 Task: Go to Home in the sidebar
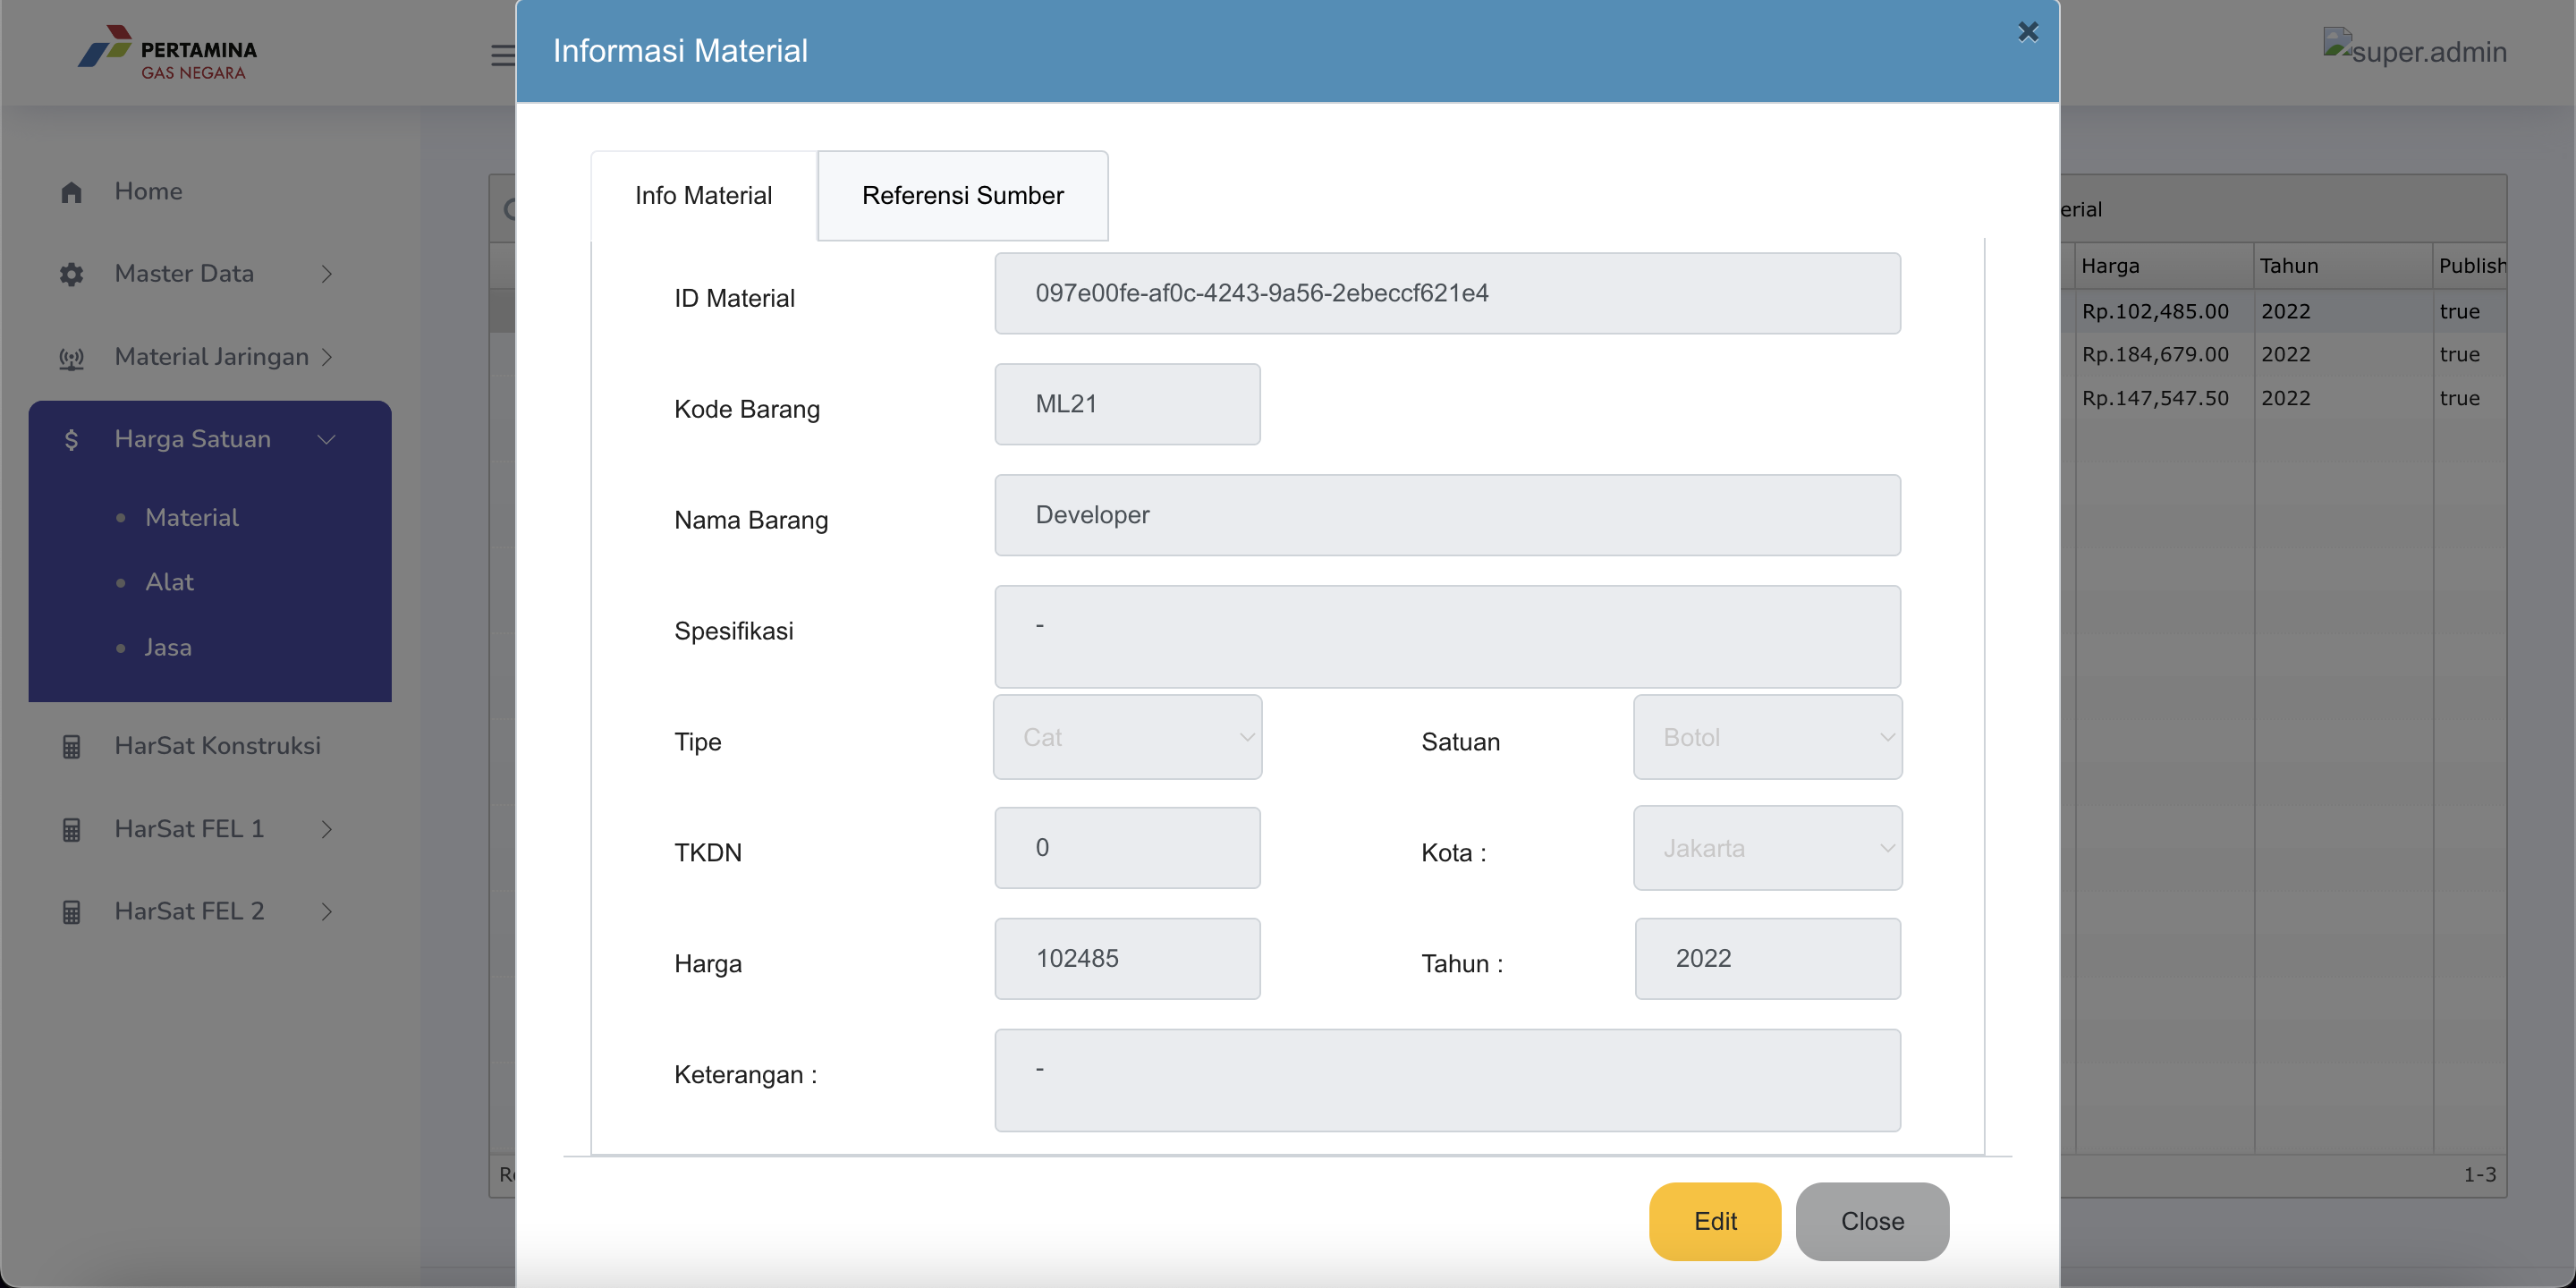[x=148, y=191]
